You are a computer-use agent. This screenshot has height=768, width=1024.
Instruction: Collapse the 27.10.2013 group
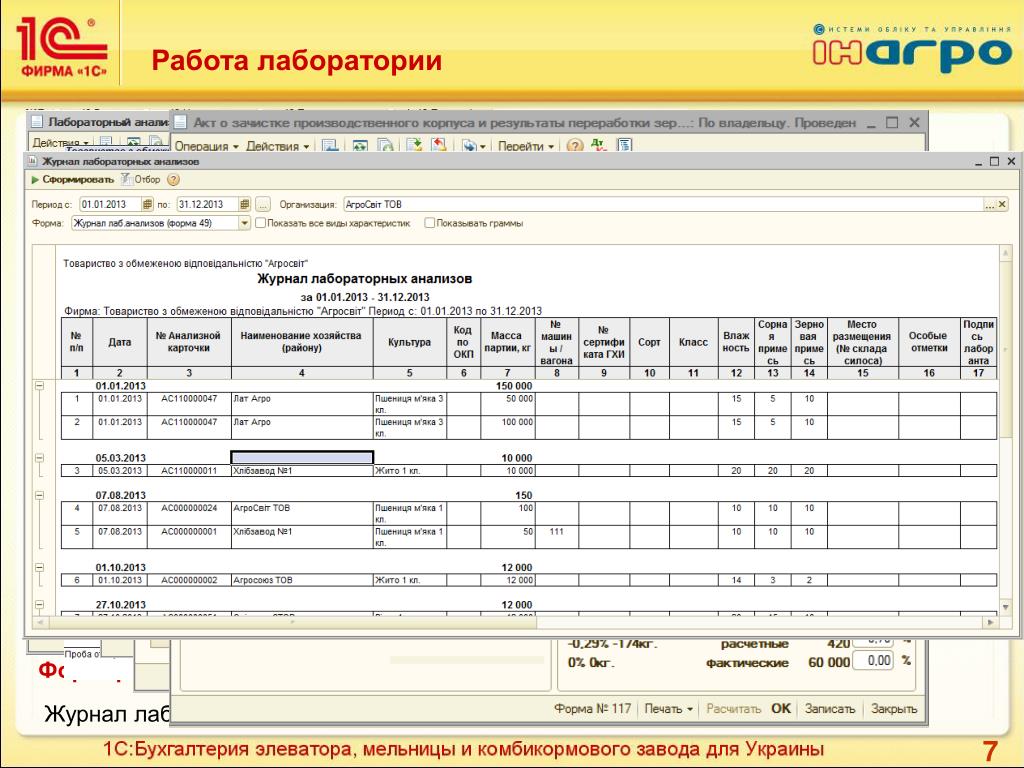coord(40,605)
